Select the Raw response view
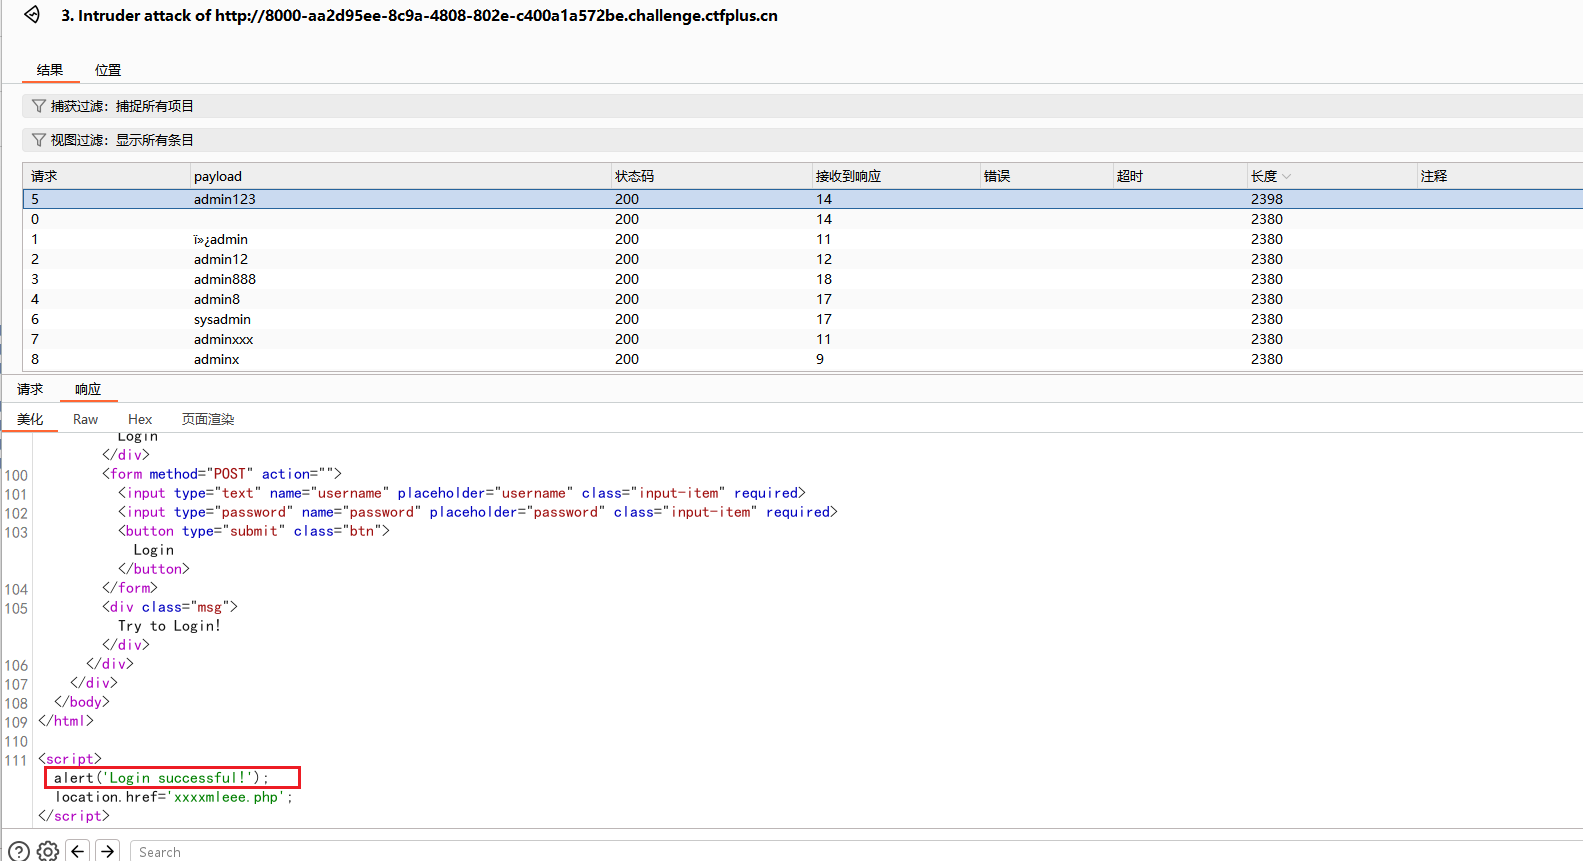 click(85, 419)
